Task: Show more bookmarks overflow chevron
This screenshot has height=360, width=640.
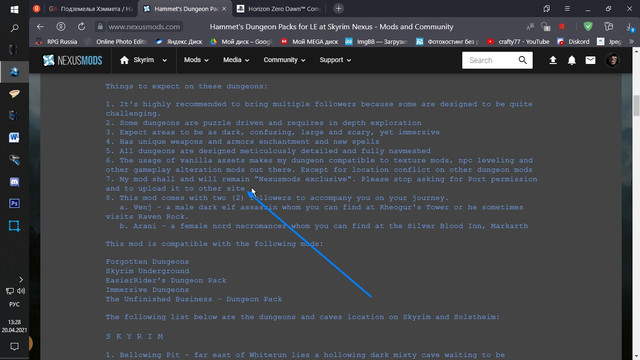Action: (x=631, y=42)
